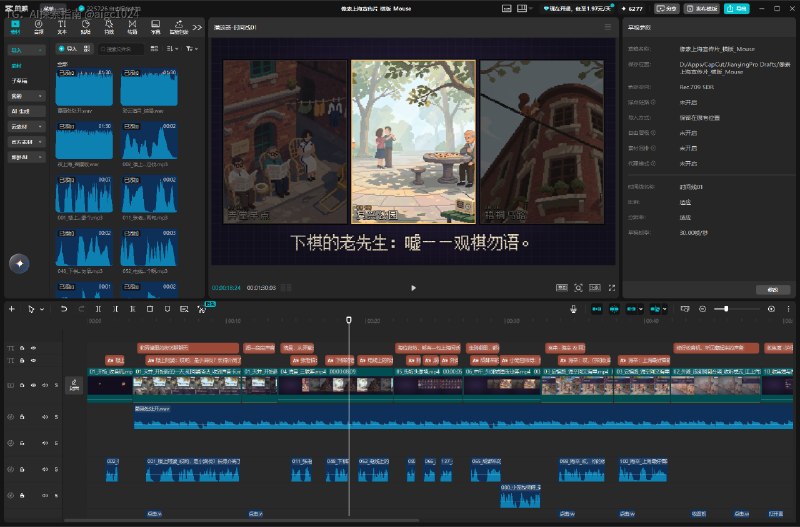Open the media sort dropdown
The image size is (800, 527).
(172, 48)
